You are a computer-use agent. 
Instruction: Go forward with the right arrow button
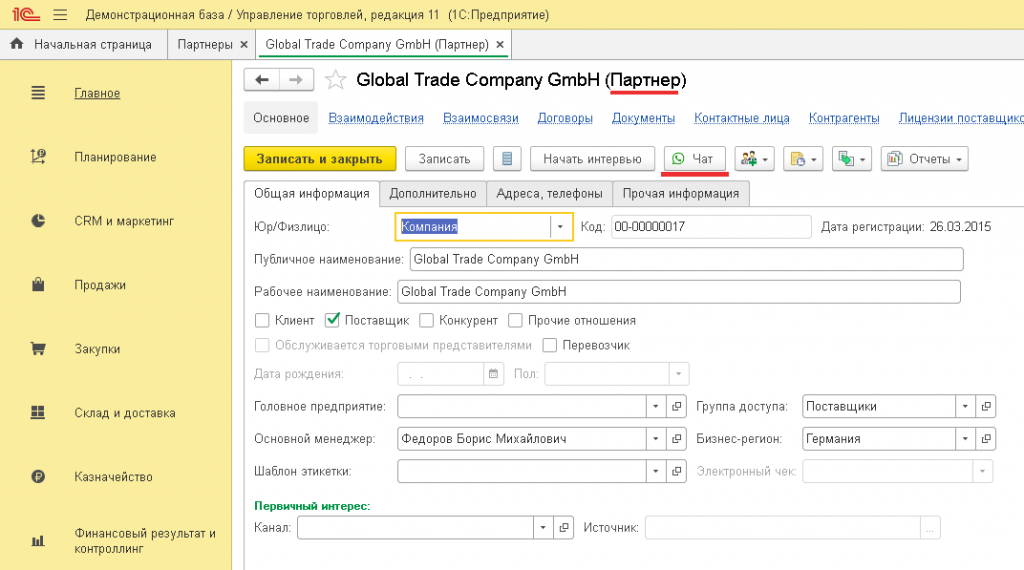point(296,80)
